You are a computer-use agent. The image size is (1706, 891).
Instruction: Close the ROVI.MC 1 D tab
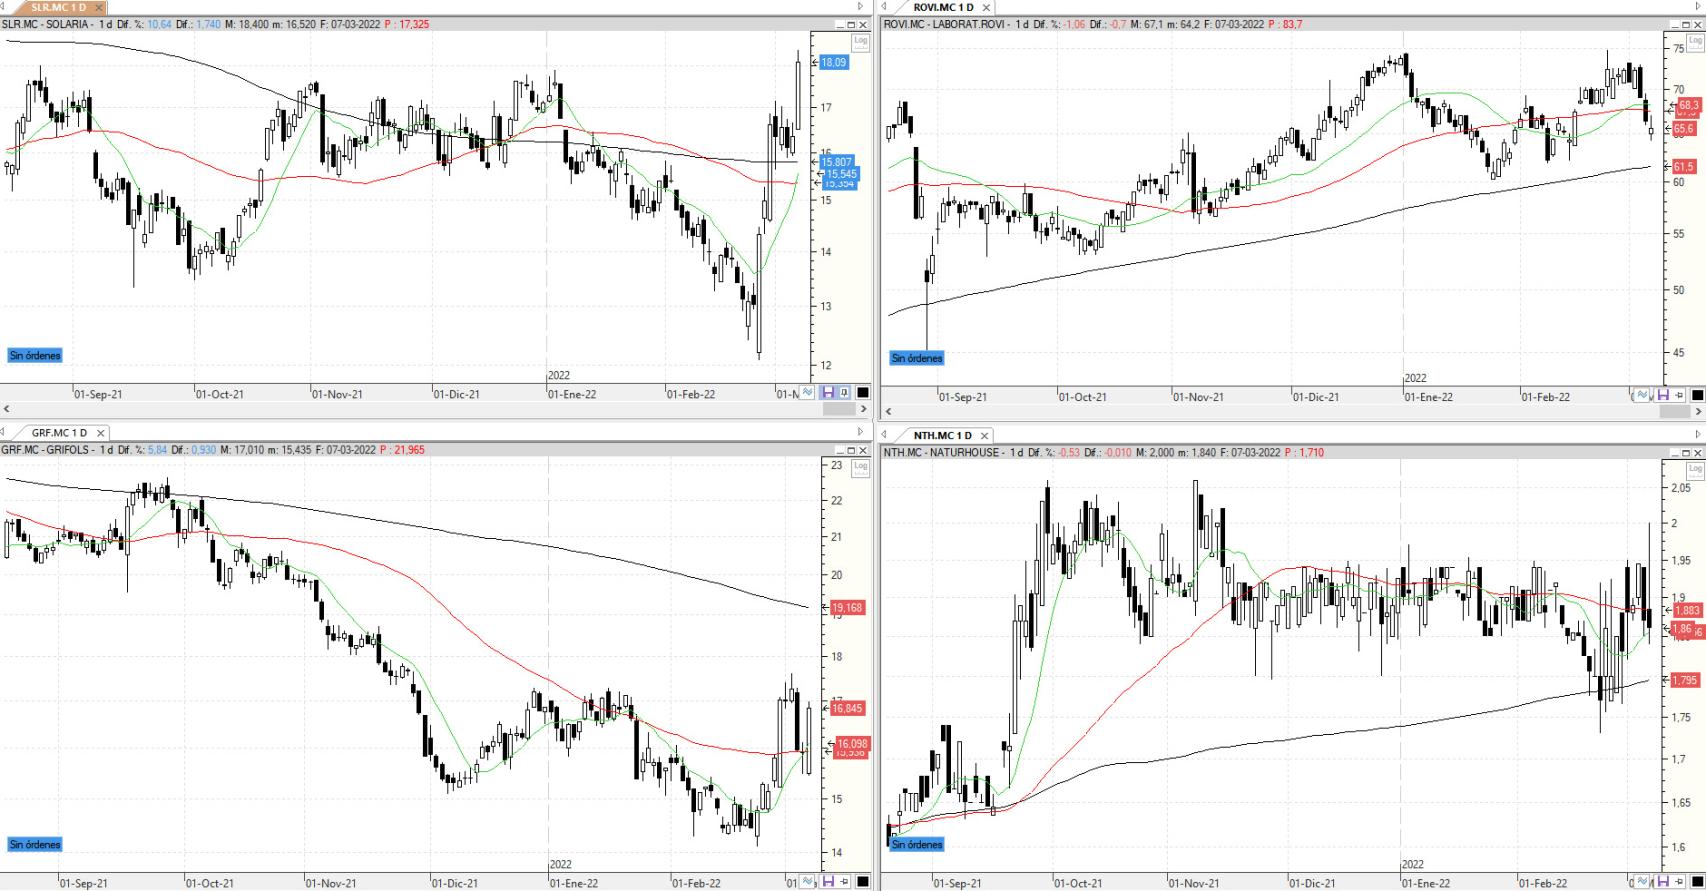[986, 8]
